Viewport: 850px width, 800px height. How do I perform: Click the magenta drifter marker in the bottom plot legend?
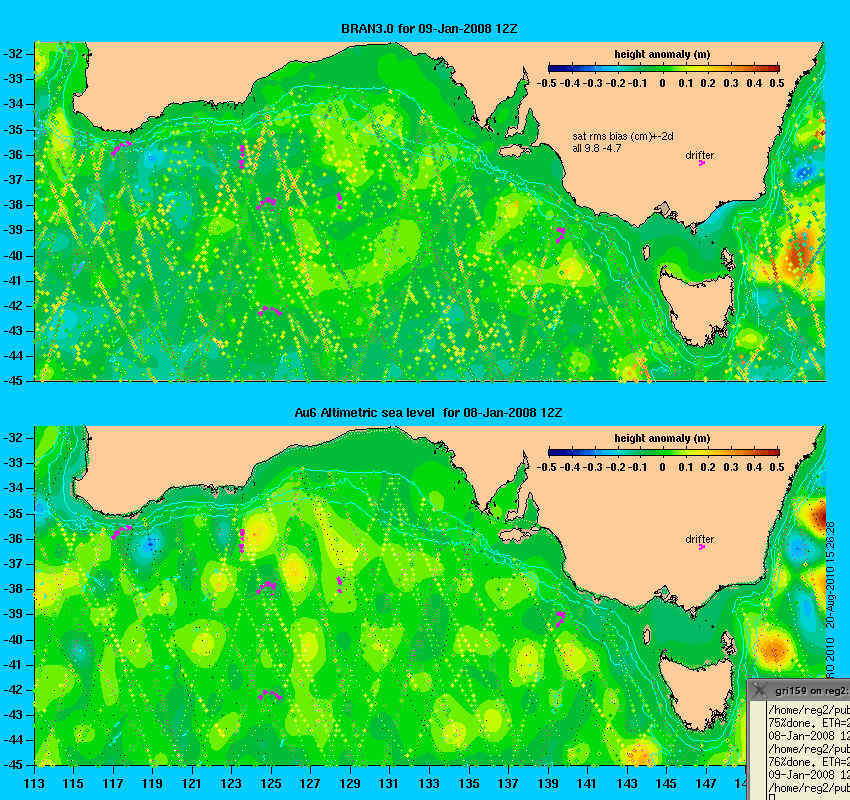click(x=701, y=547)
